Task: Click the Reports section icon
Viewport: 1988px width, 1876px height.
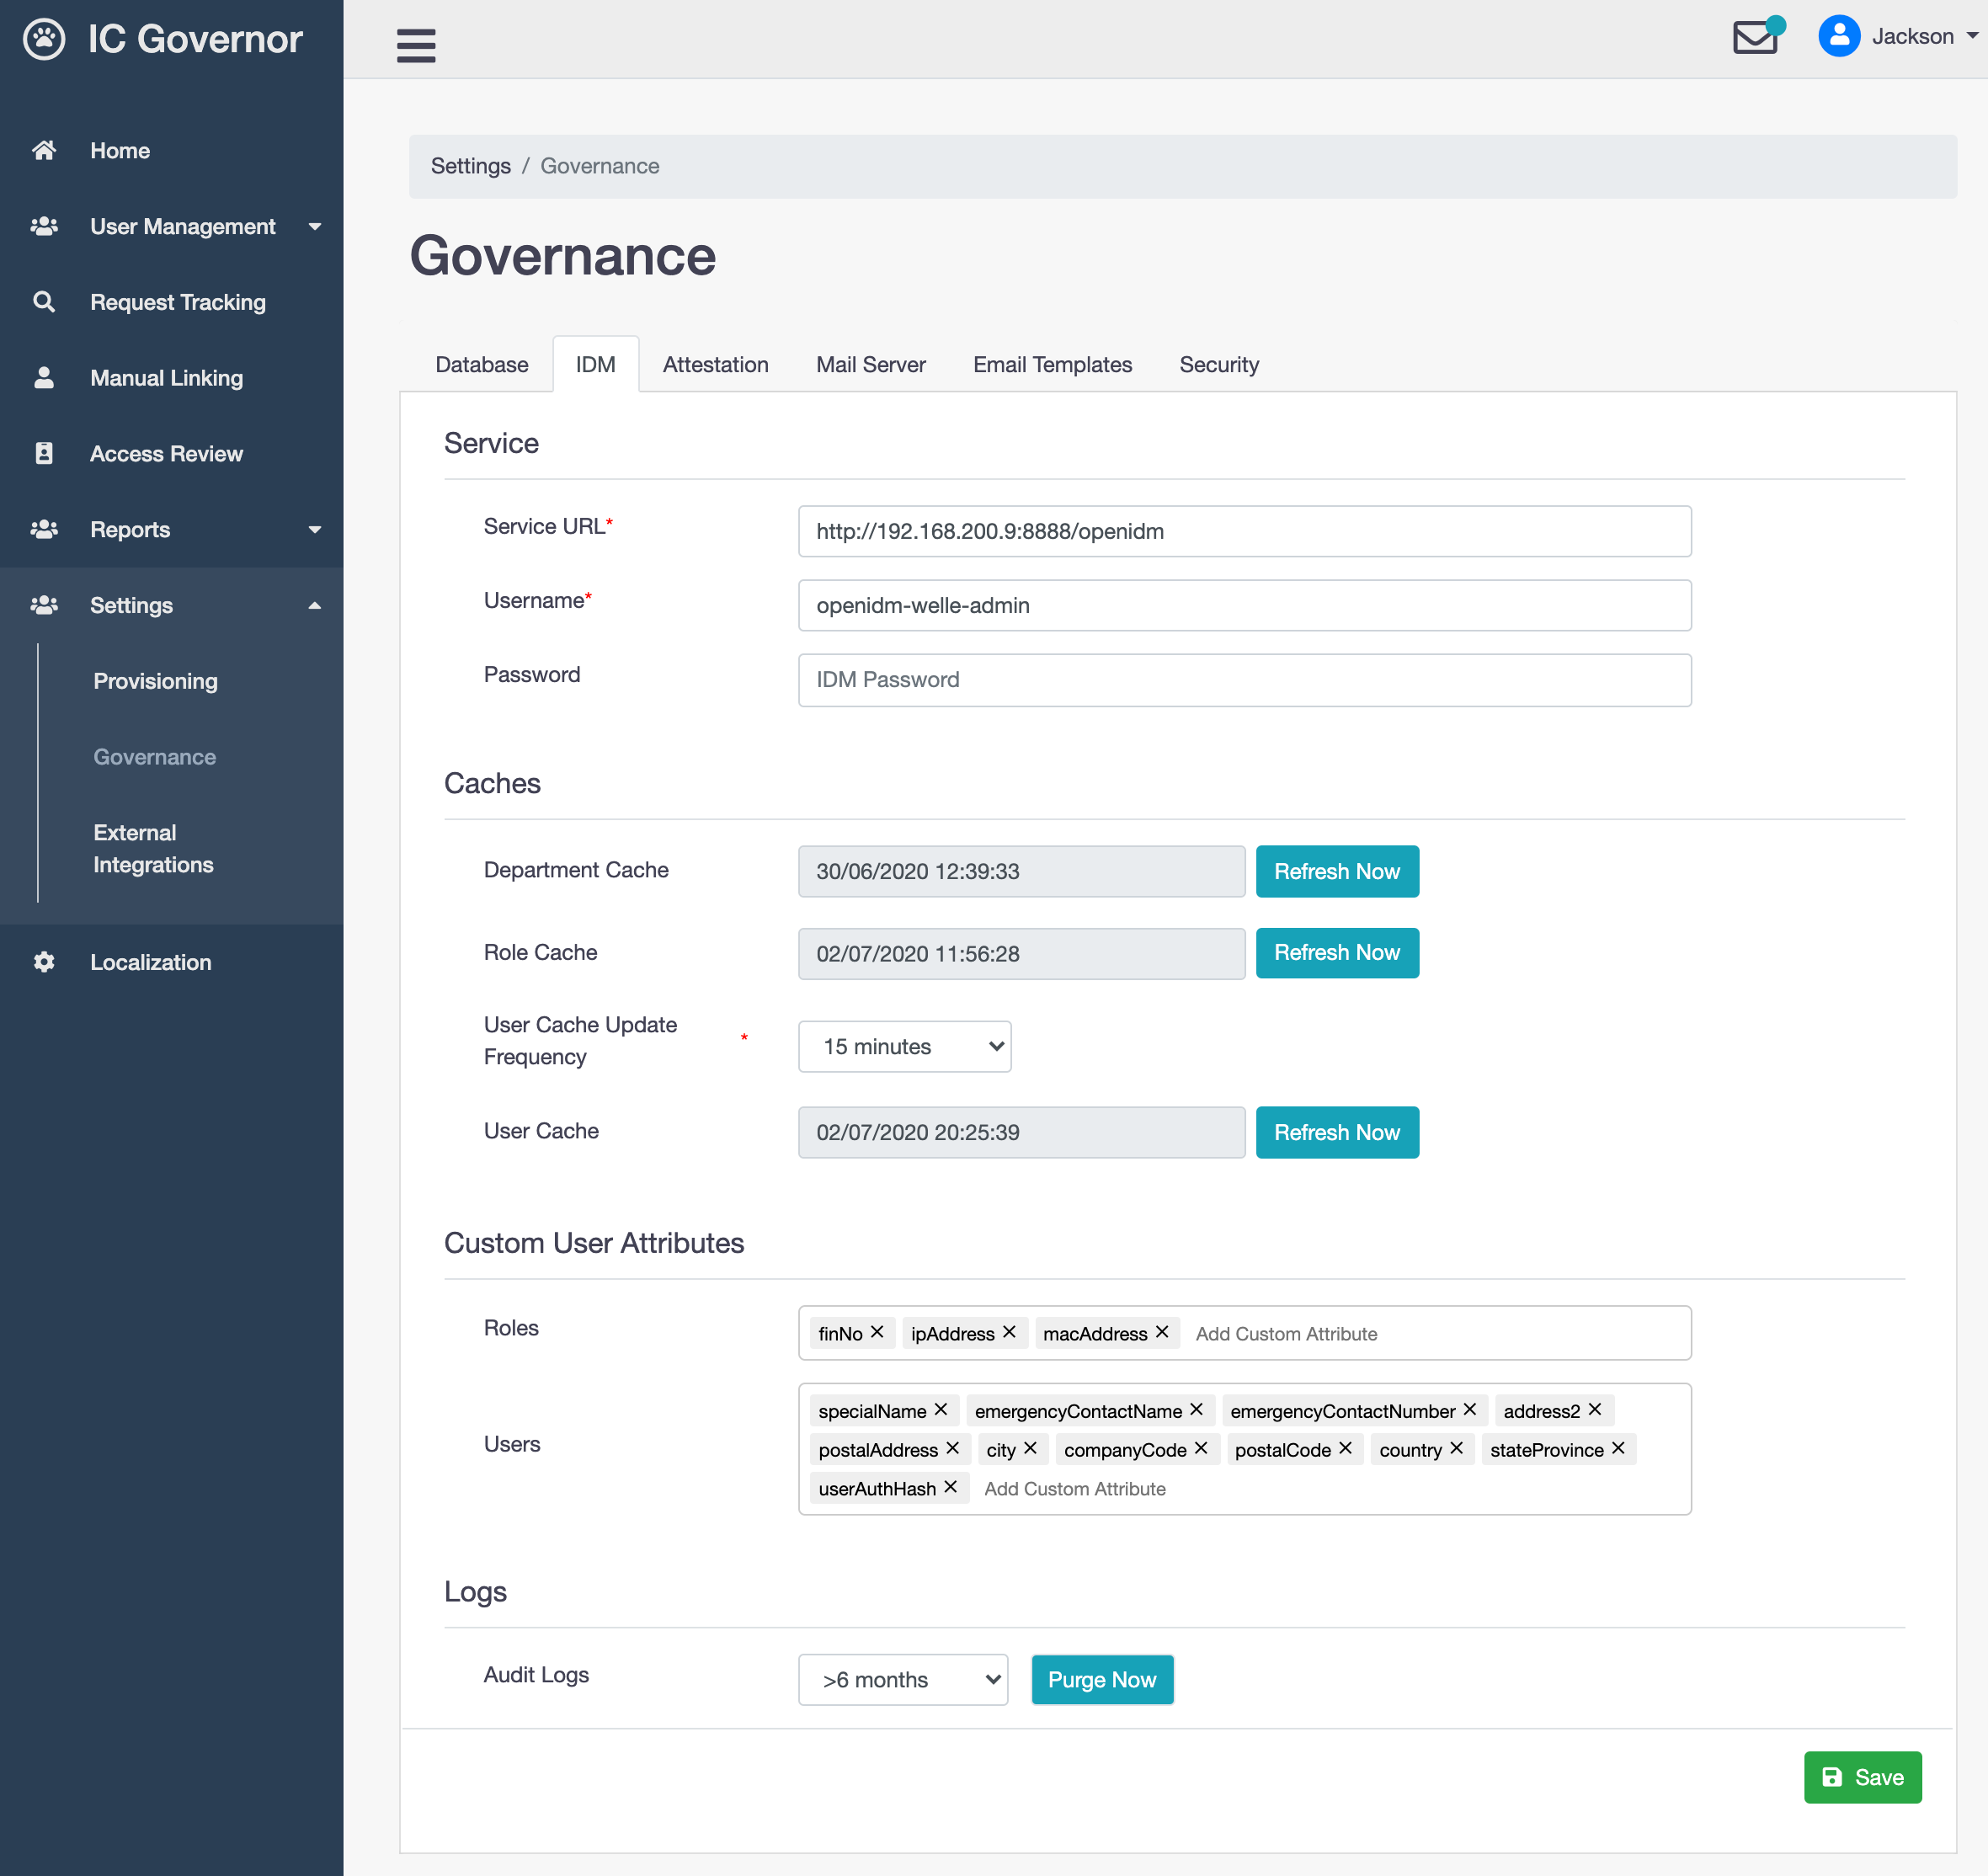Action: pyautogui.click(x=48, y=529)
